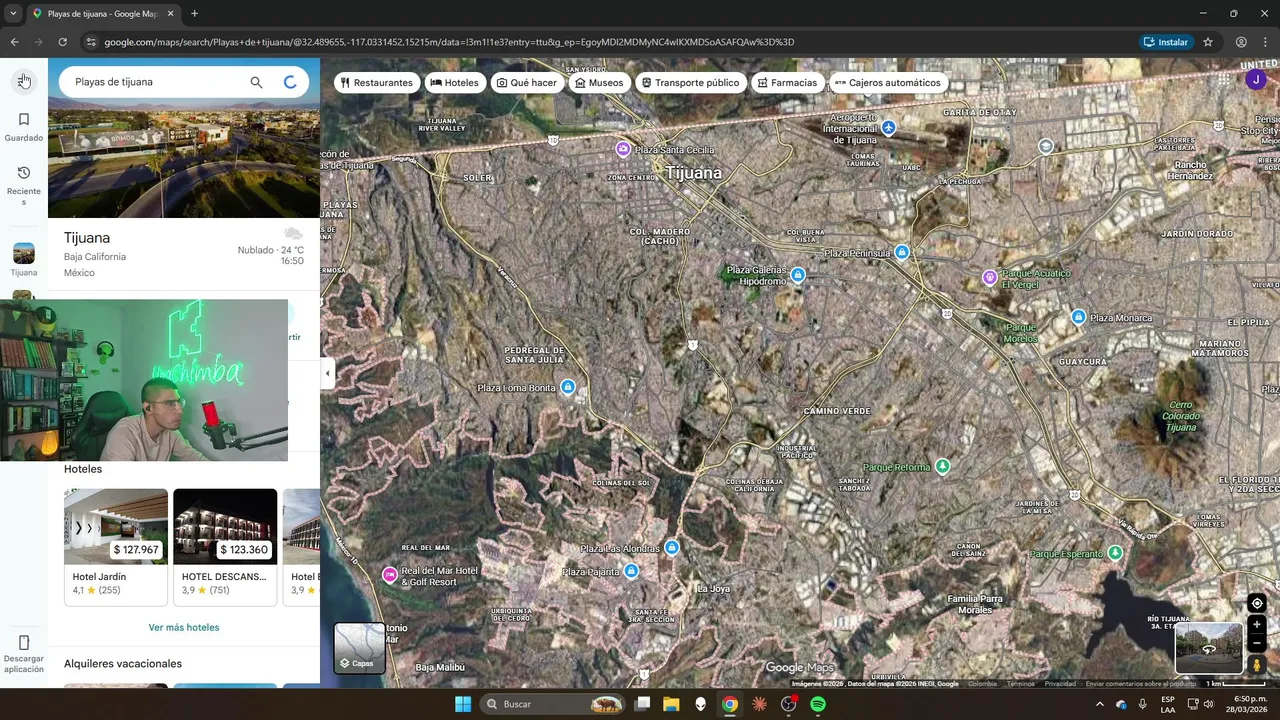Select the Museos filter chip
Screen dimensions: 1280x720
pos(599,83)
